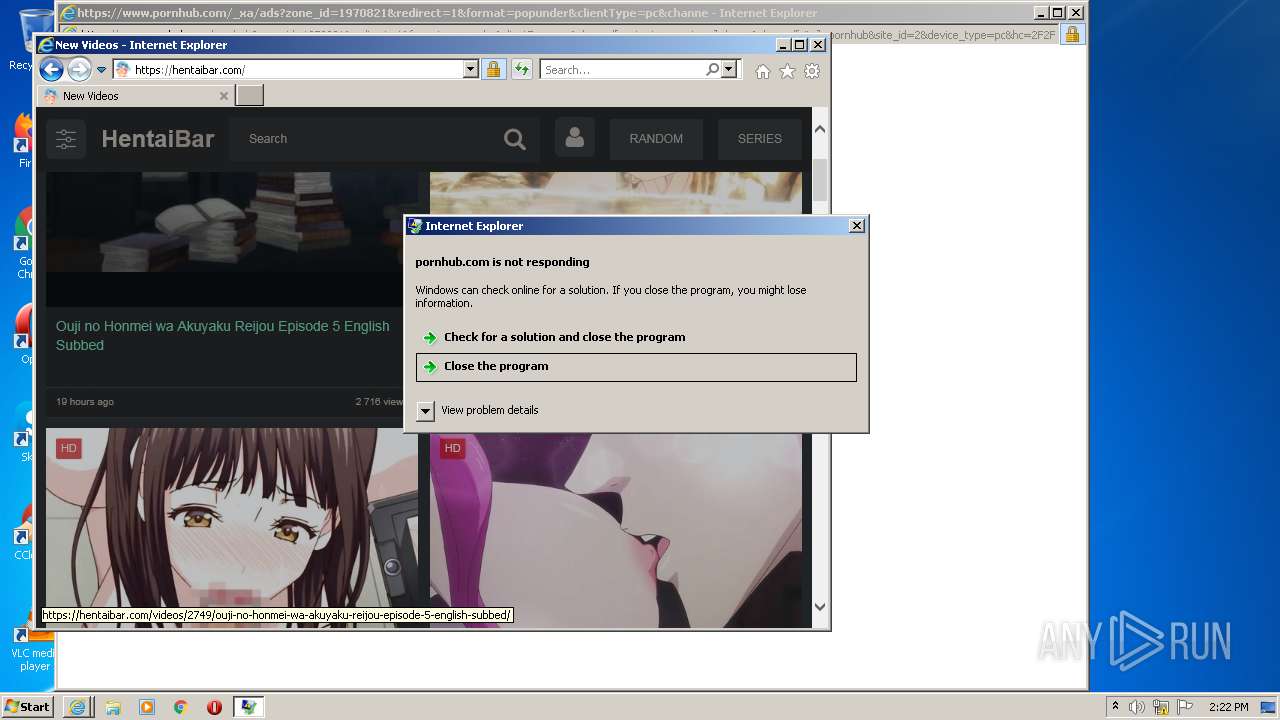Viewport: 1280px width, 720px height.
Task: Open the volume speaker tray icon
Action: (1137, 707)
